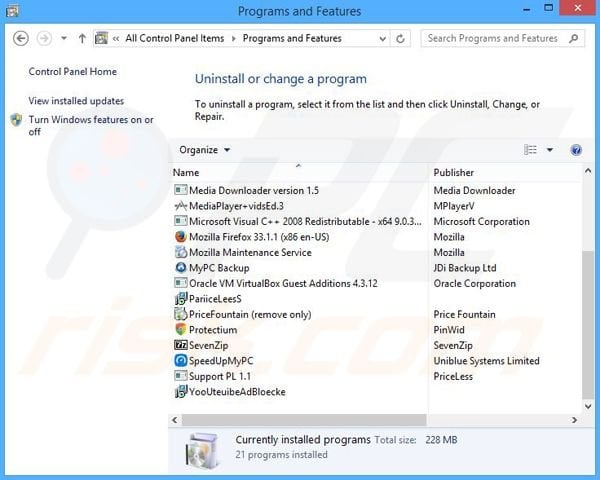
Task: Change list view with the view icon
Action: coord(530,150)
